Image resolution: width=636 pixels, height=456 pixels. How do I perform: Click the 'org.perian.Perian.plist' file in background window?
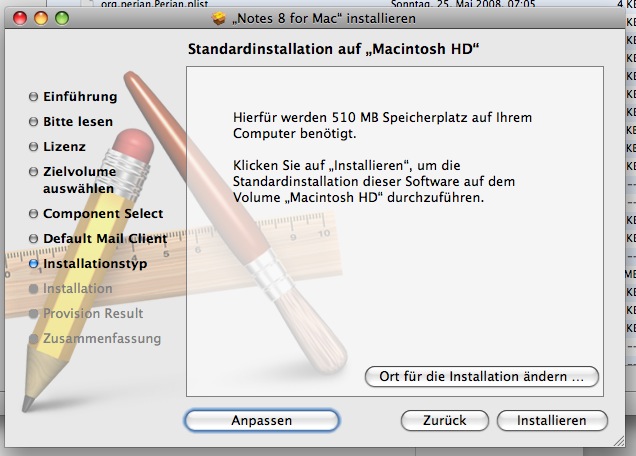(154, 4)
